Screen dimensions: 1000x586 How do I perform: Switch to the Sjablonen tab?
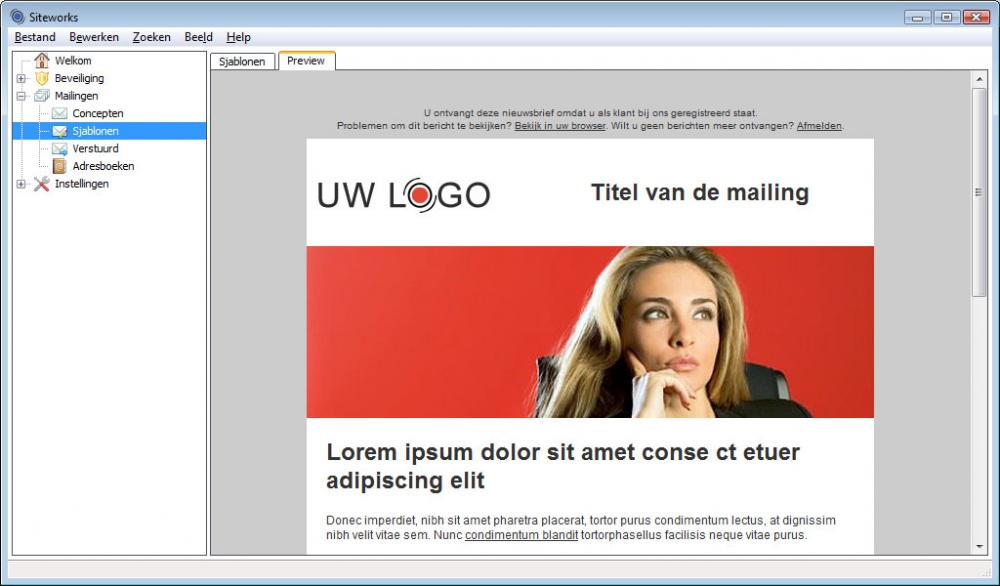point(242,61)
